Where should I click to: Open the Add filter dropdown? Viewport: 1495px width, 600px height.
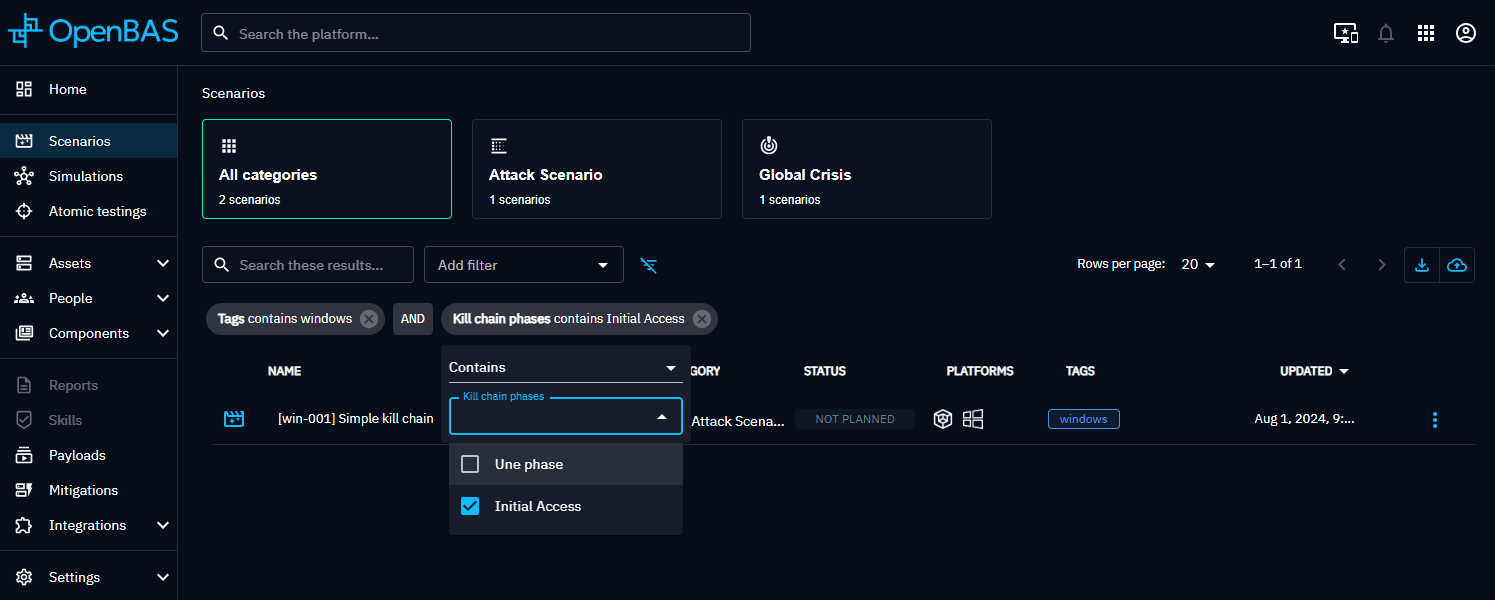[x=523, y=265]
